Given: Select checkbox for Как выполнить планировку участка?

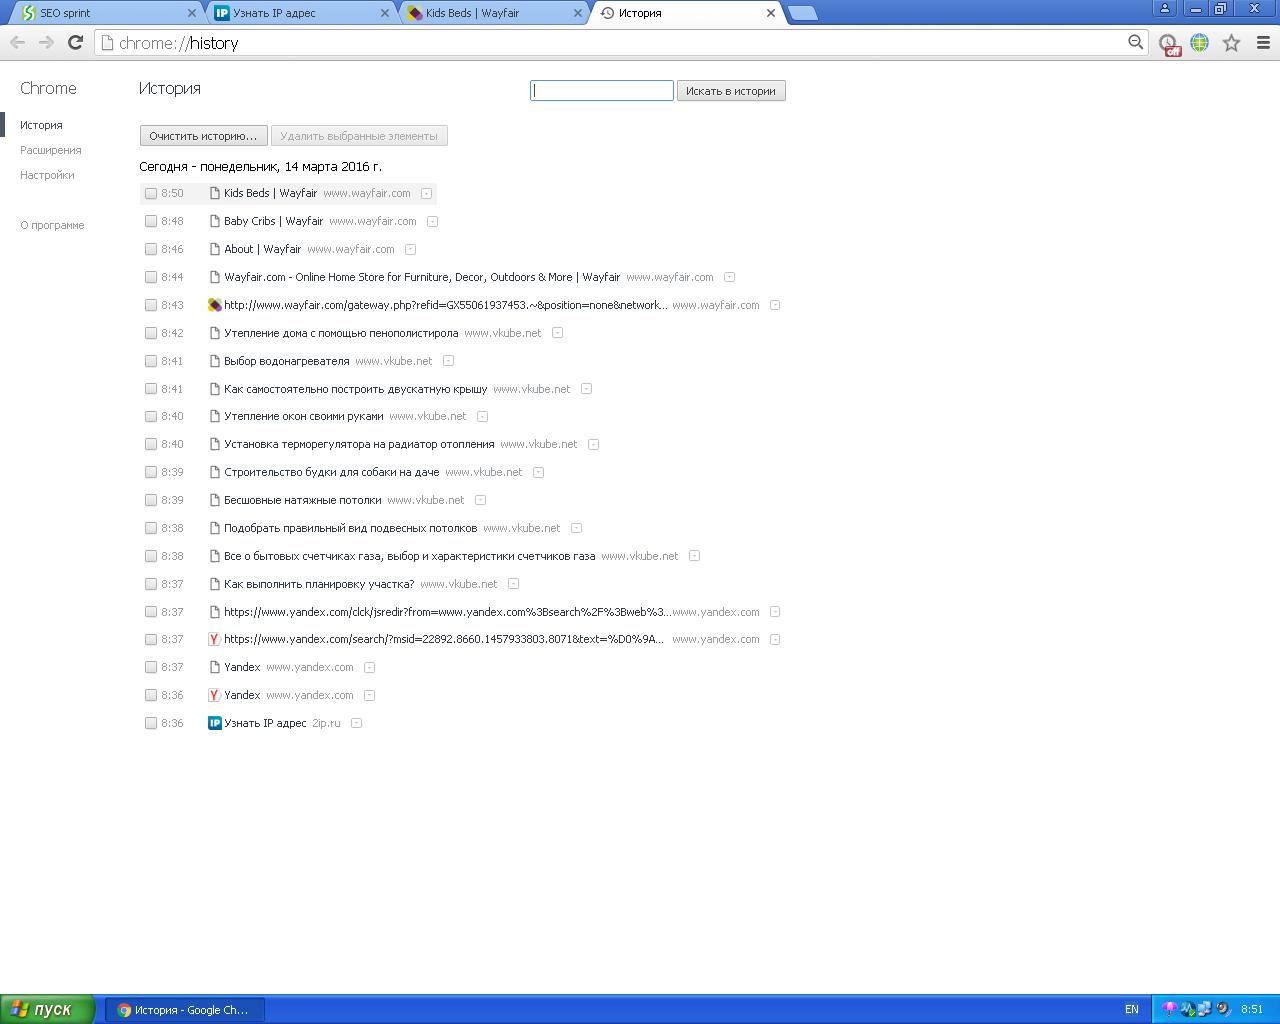Looking at the screenshot, I should coord(151,584).
